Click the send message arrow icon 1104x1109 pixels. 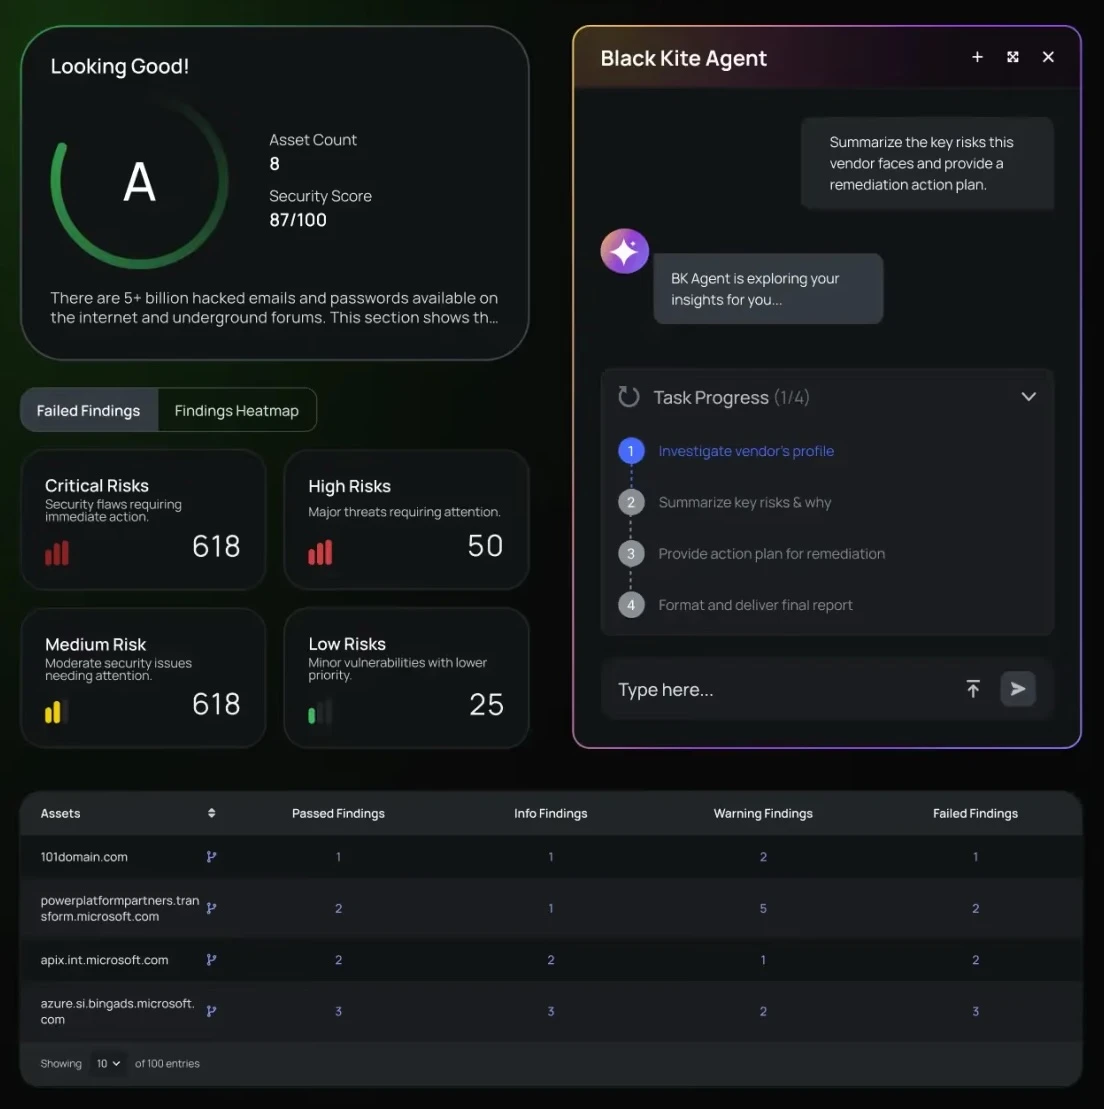coord(1018,689)
